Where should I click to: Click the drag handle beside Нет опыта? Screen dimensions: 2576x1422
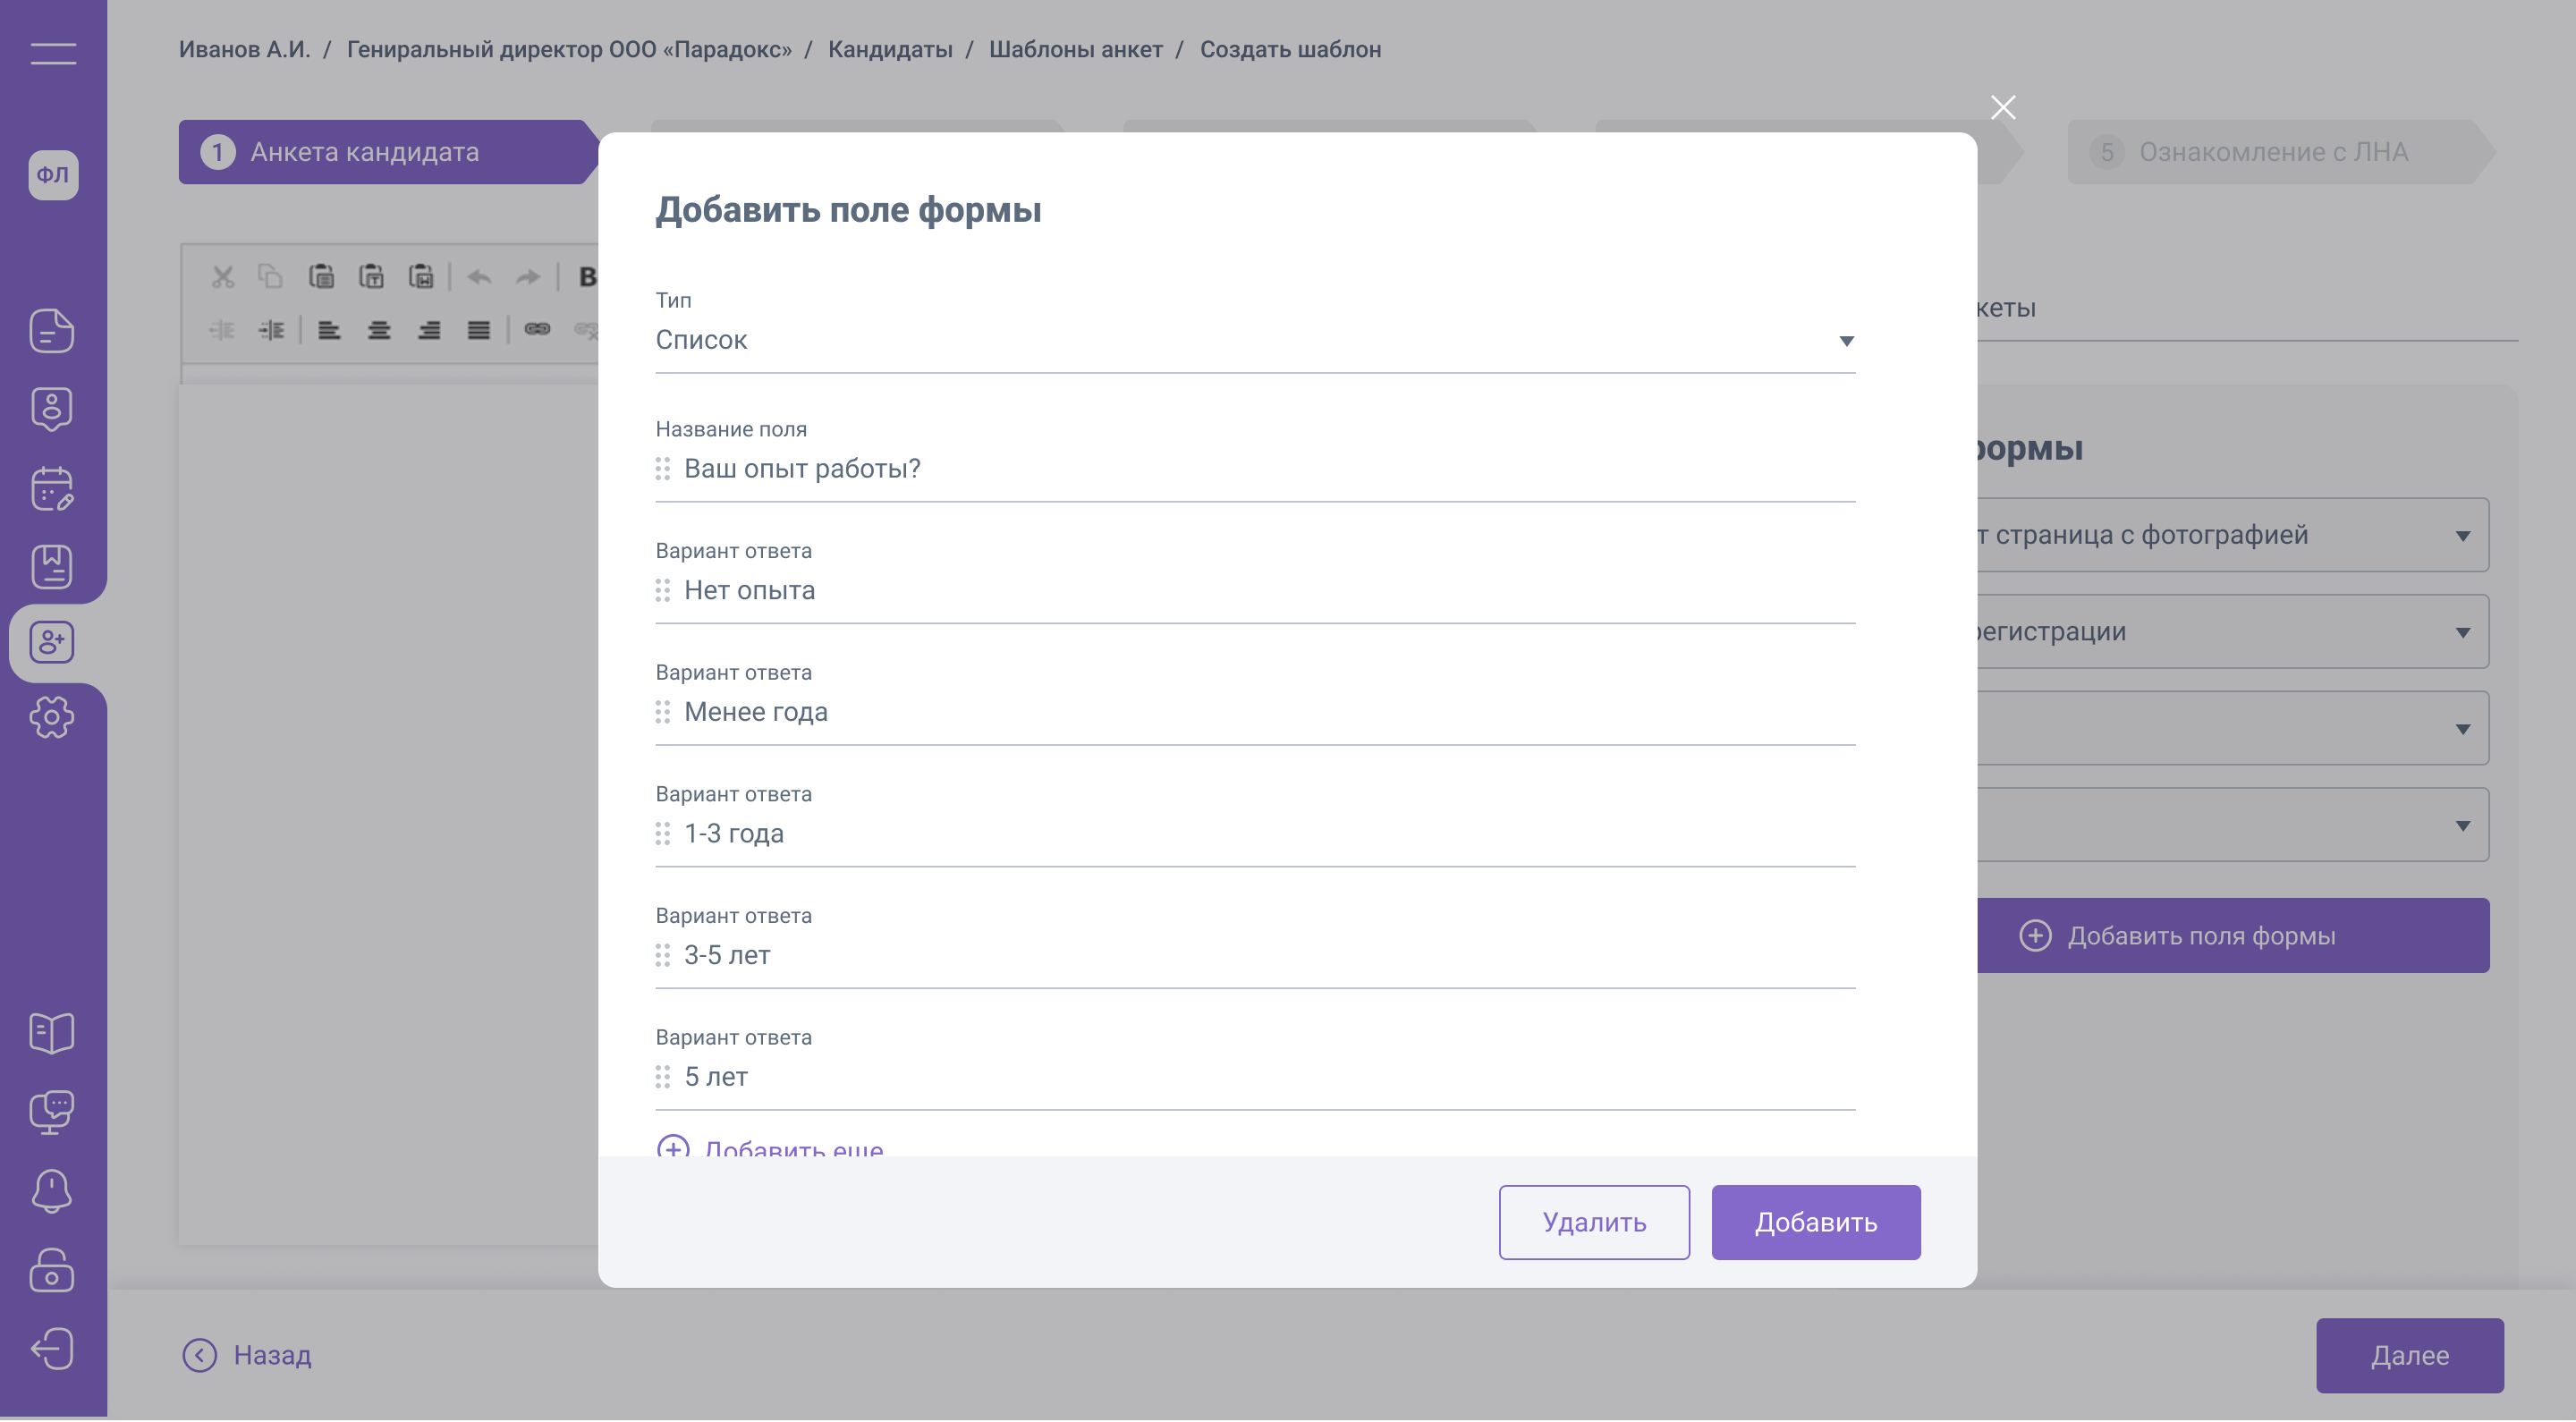point(663,591)
